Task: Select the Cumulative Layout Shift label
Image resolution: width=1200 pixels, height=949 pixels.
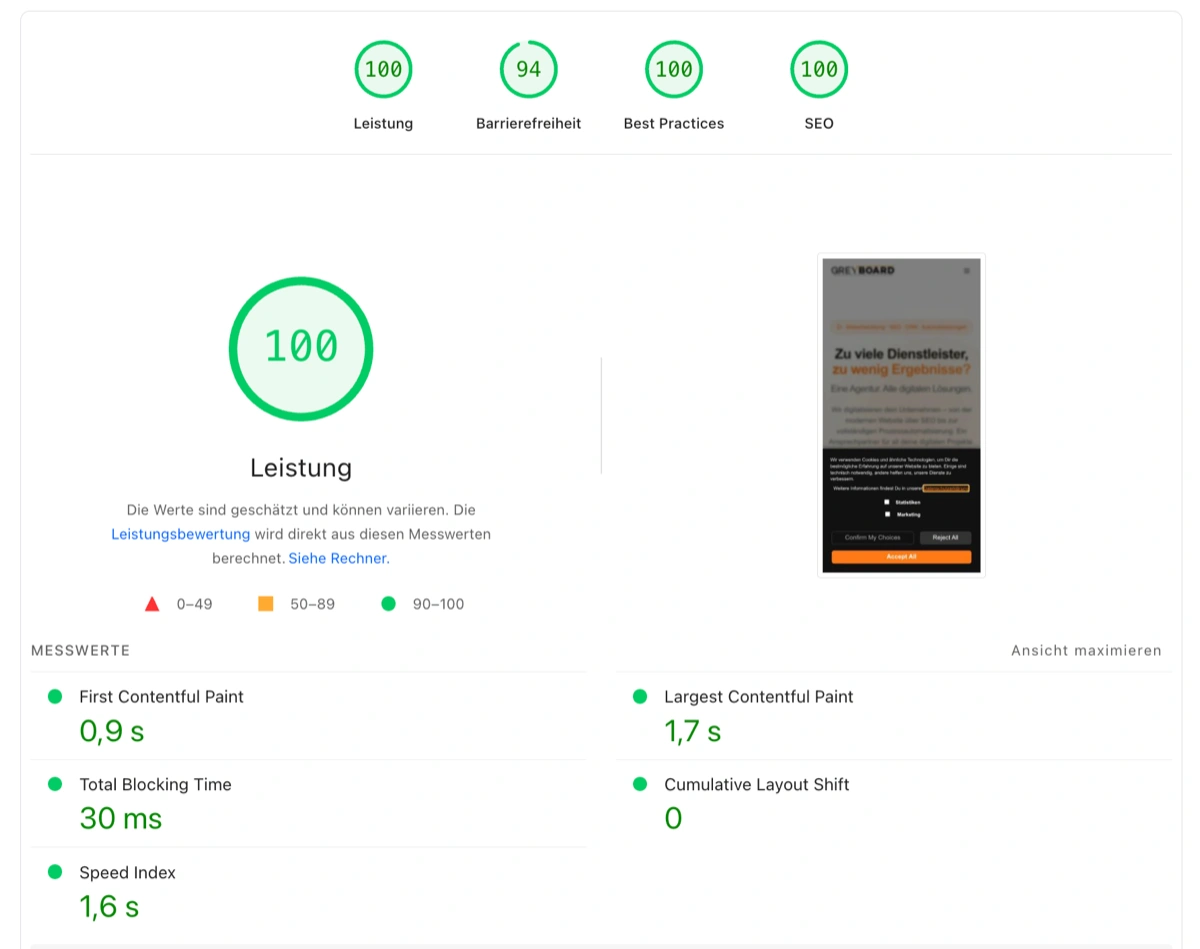Action: pos(757,785)
